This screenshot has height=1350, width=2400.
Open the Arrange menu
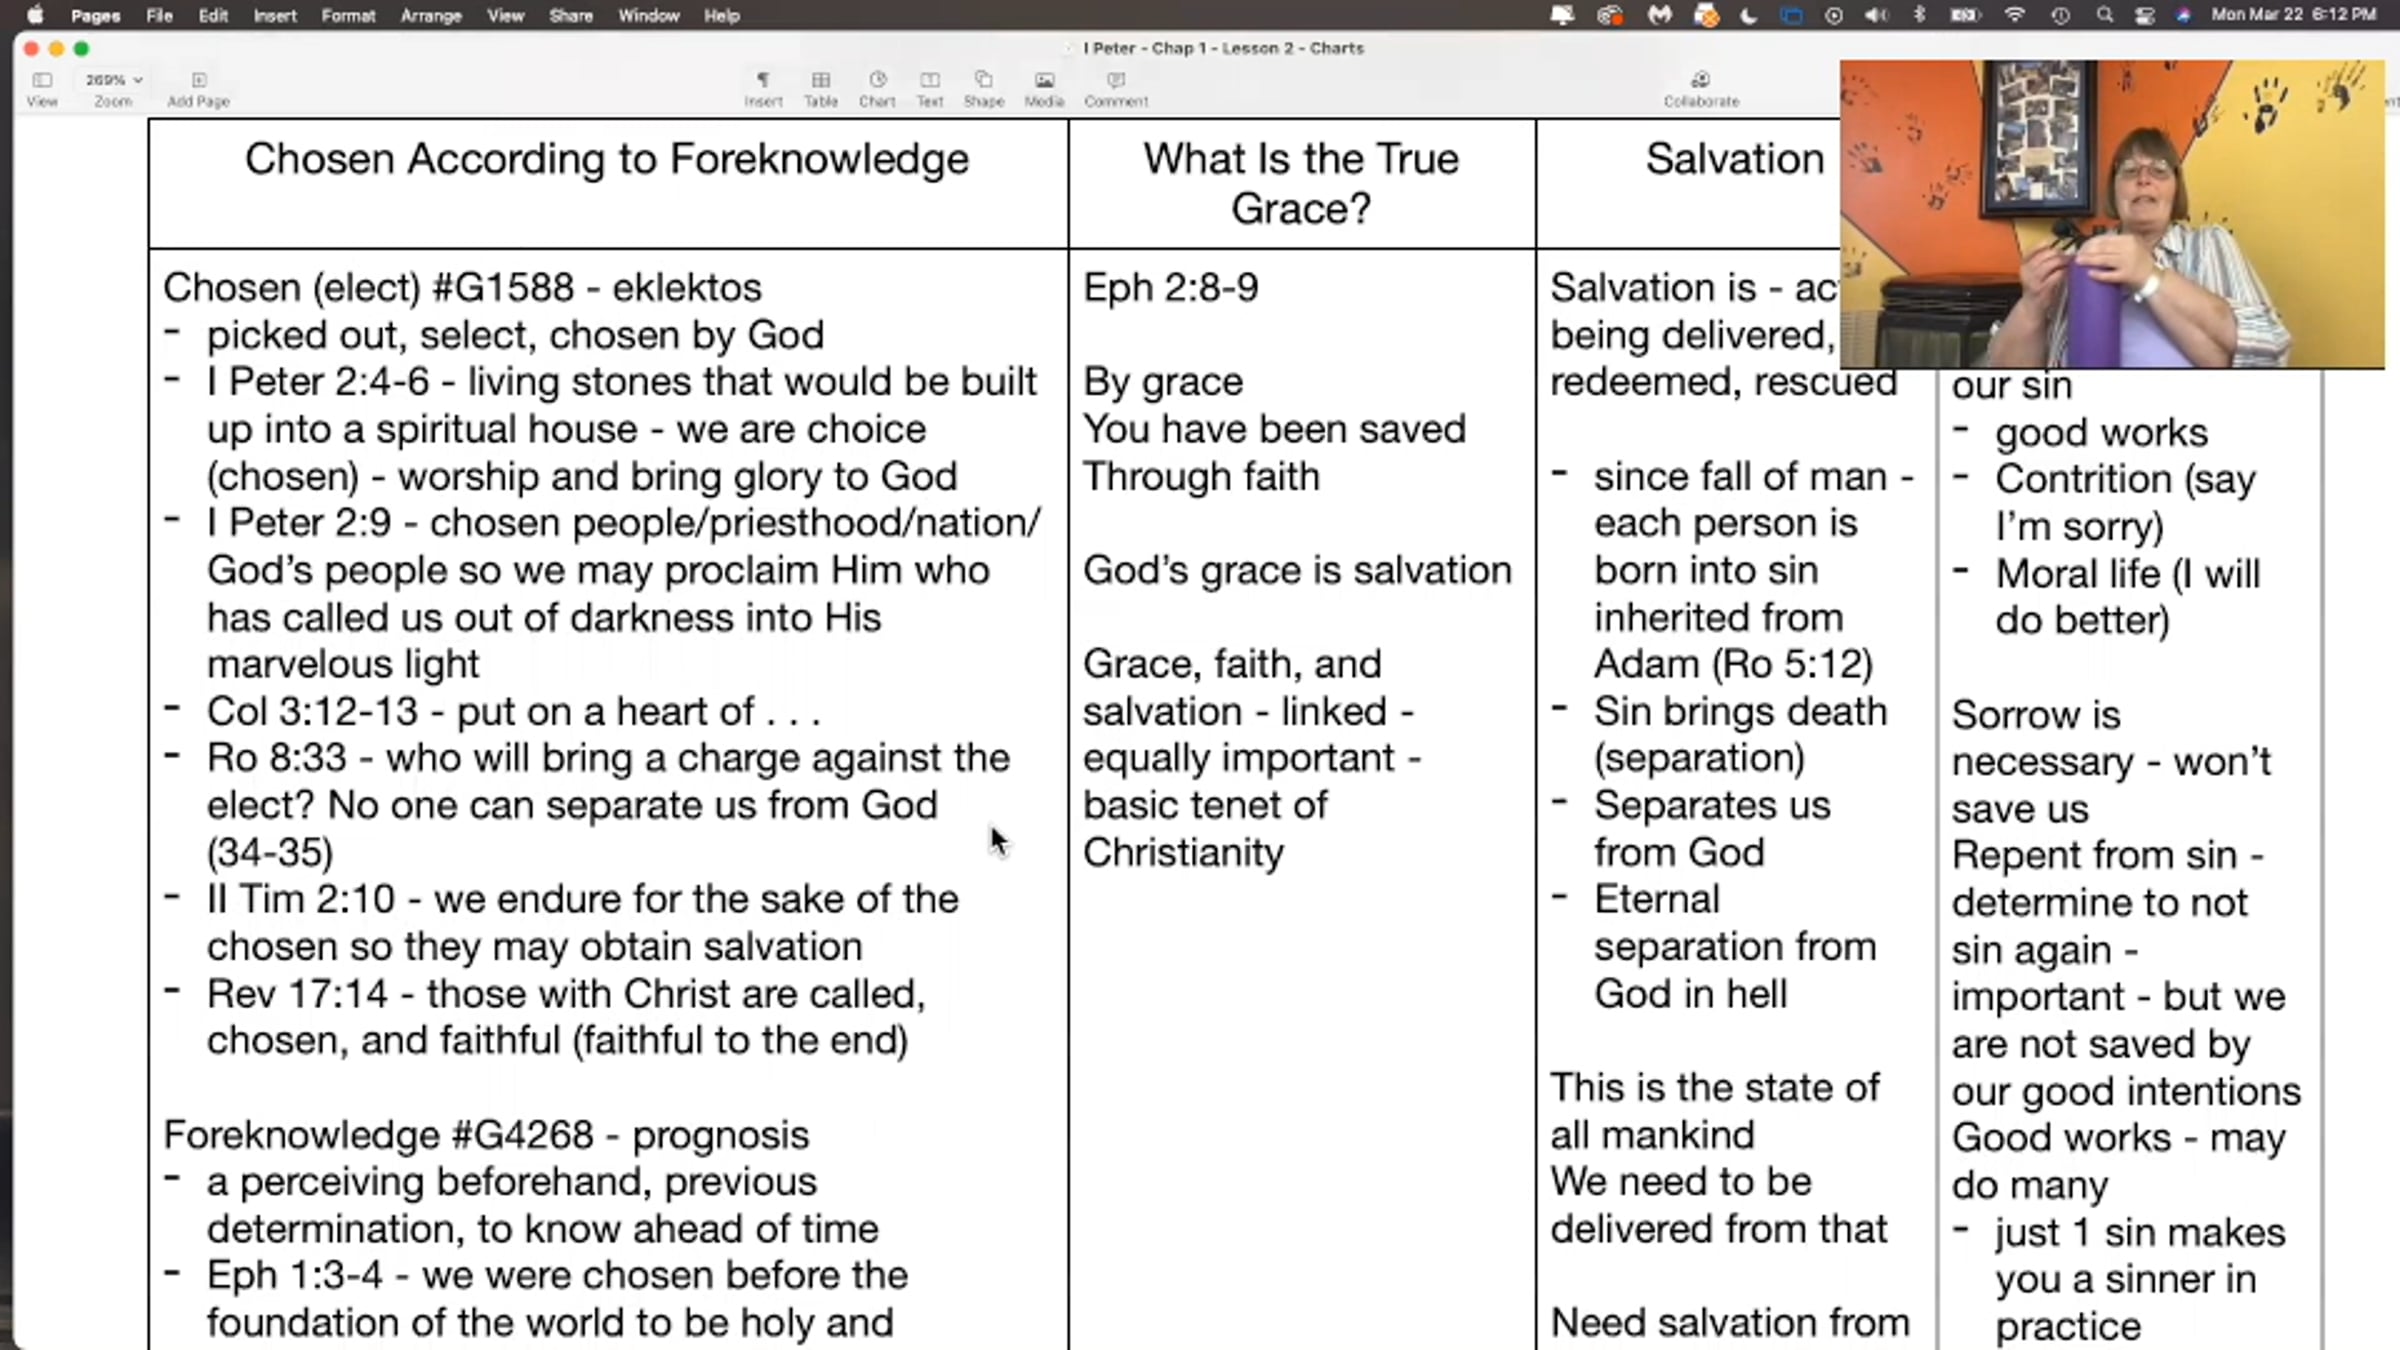click(x=431, y=15)
